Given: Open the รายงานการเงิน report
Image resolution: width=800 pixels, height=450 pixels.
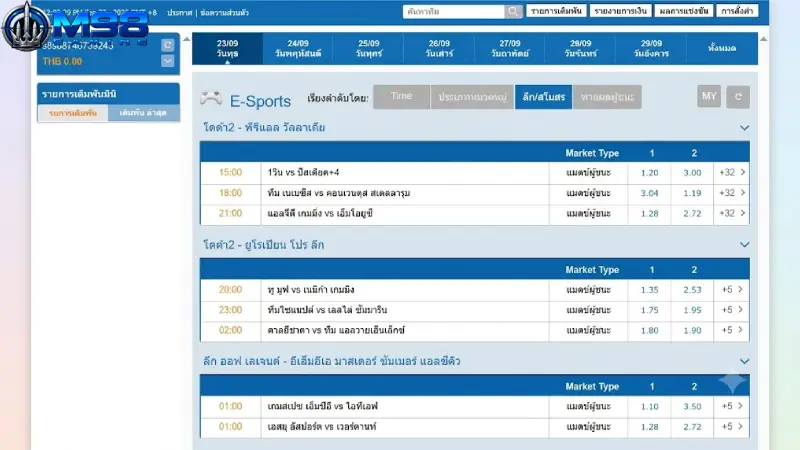Looking at the screenshot, I should click(x=620, y=11).
